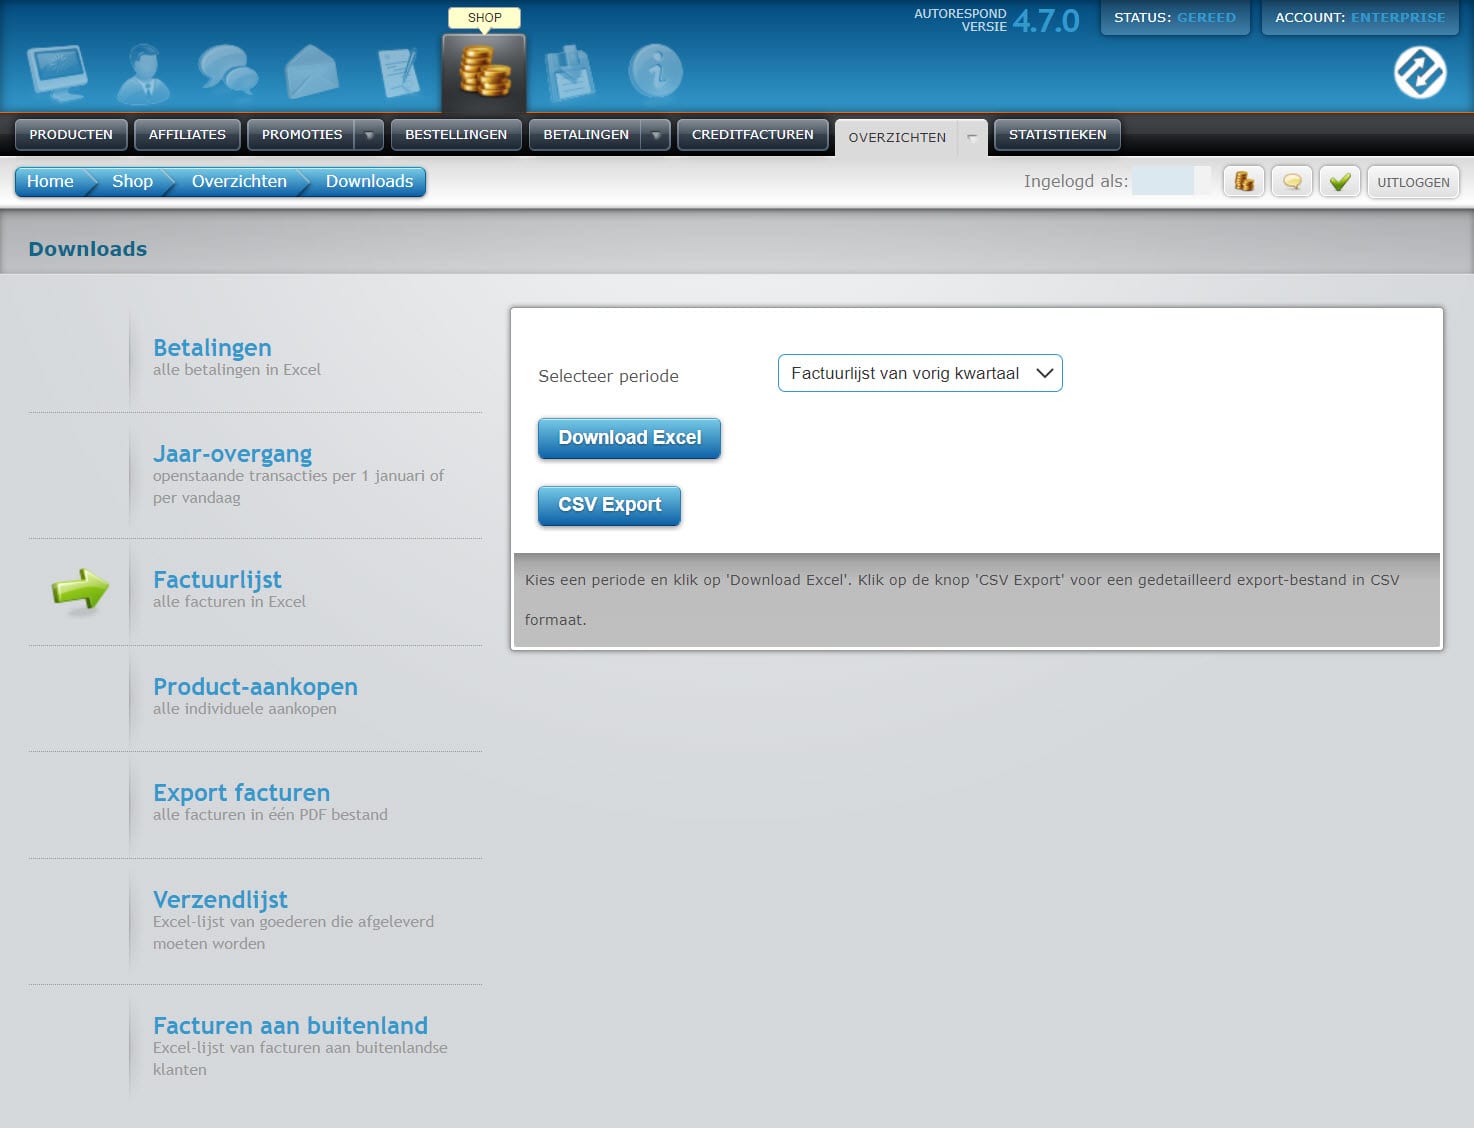Viewport: 1474px width, 1128px height.
Task: Open the Betalingen menu item
Action: 586,135
